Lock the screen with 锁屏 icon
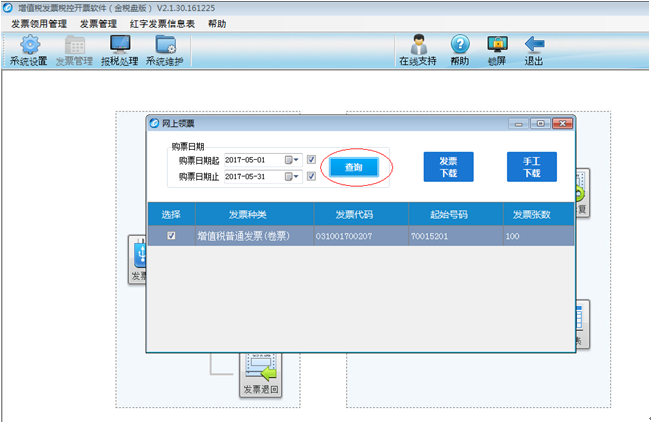This screenshot has width=651, height=425. 497,50
